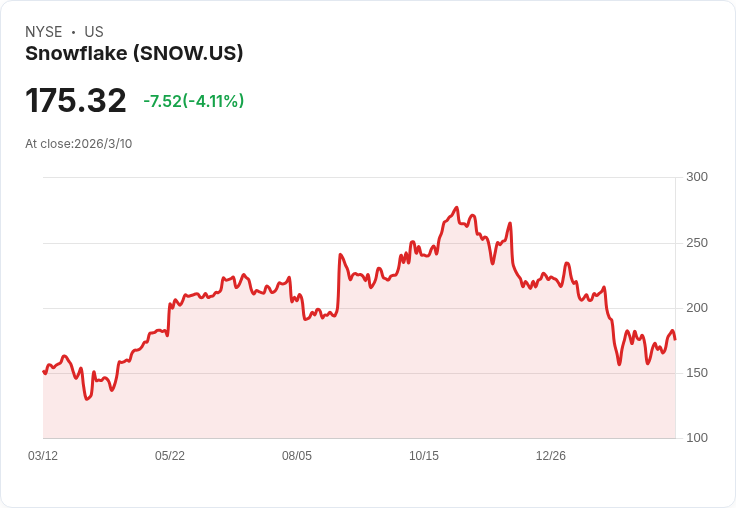This screenshot has width=736, height=508.
Task: Click the chart's highest peak near 275
Action: (x=457, y=208)
